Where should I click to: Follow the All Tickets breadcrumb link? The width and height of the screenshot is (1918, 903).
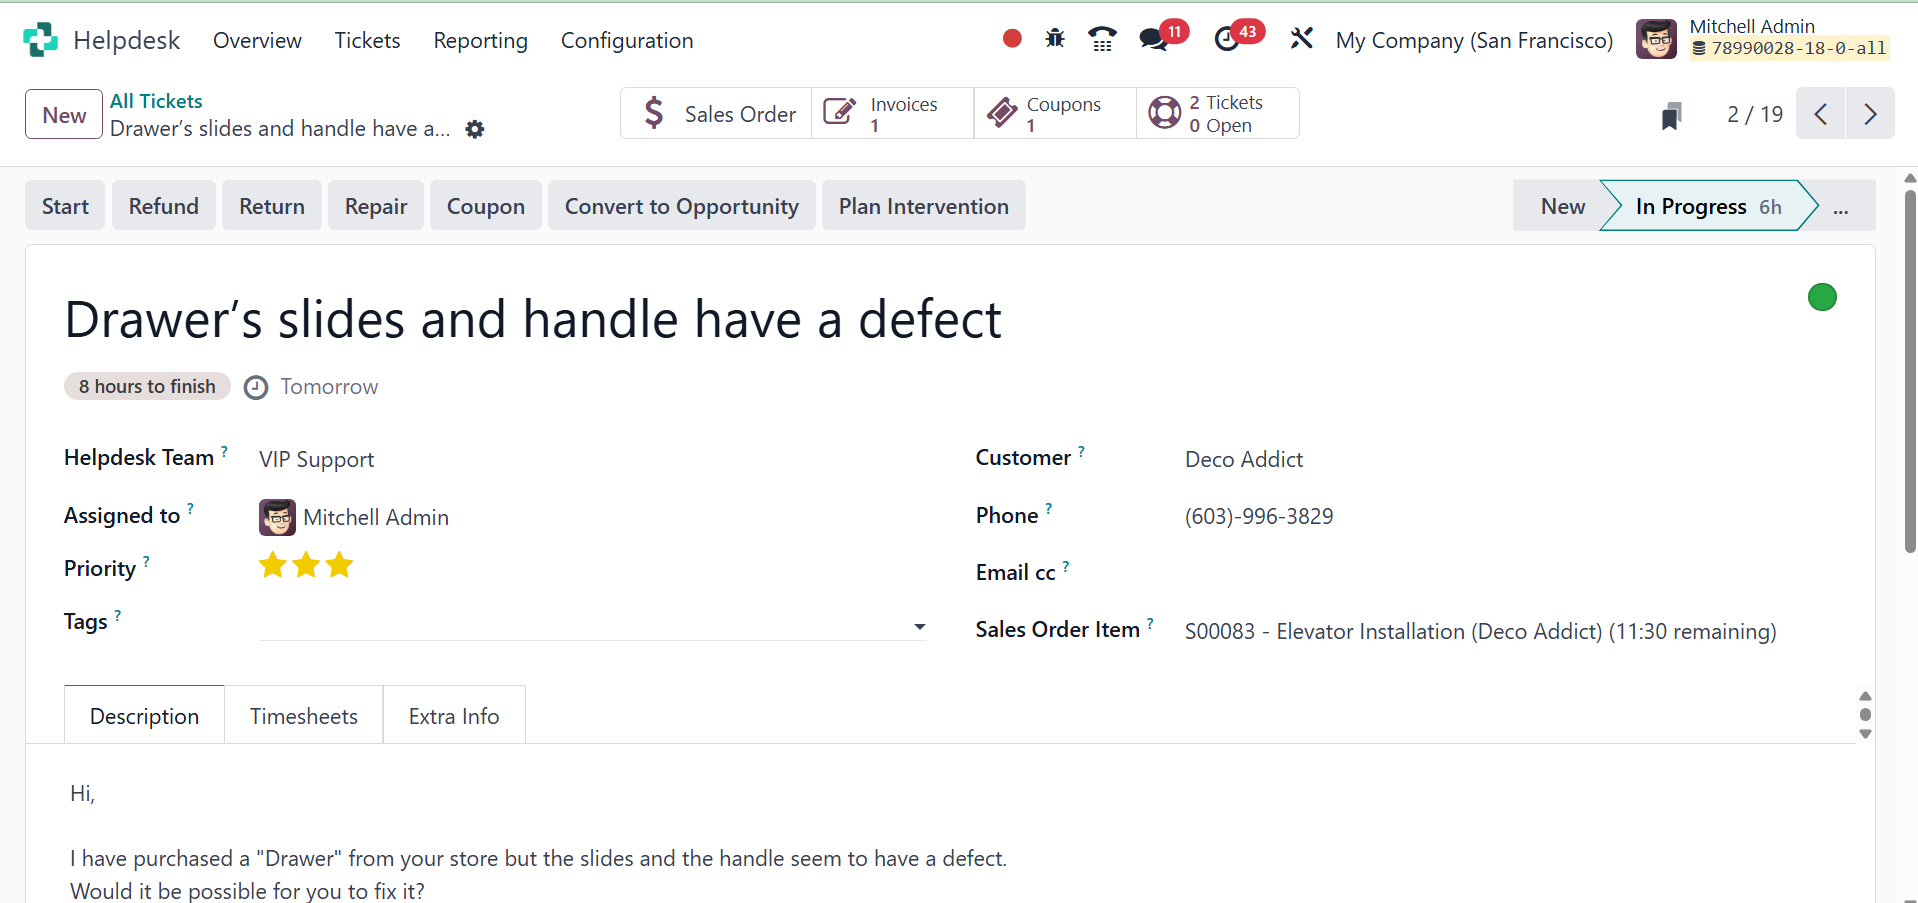(156, 101)
